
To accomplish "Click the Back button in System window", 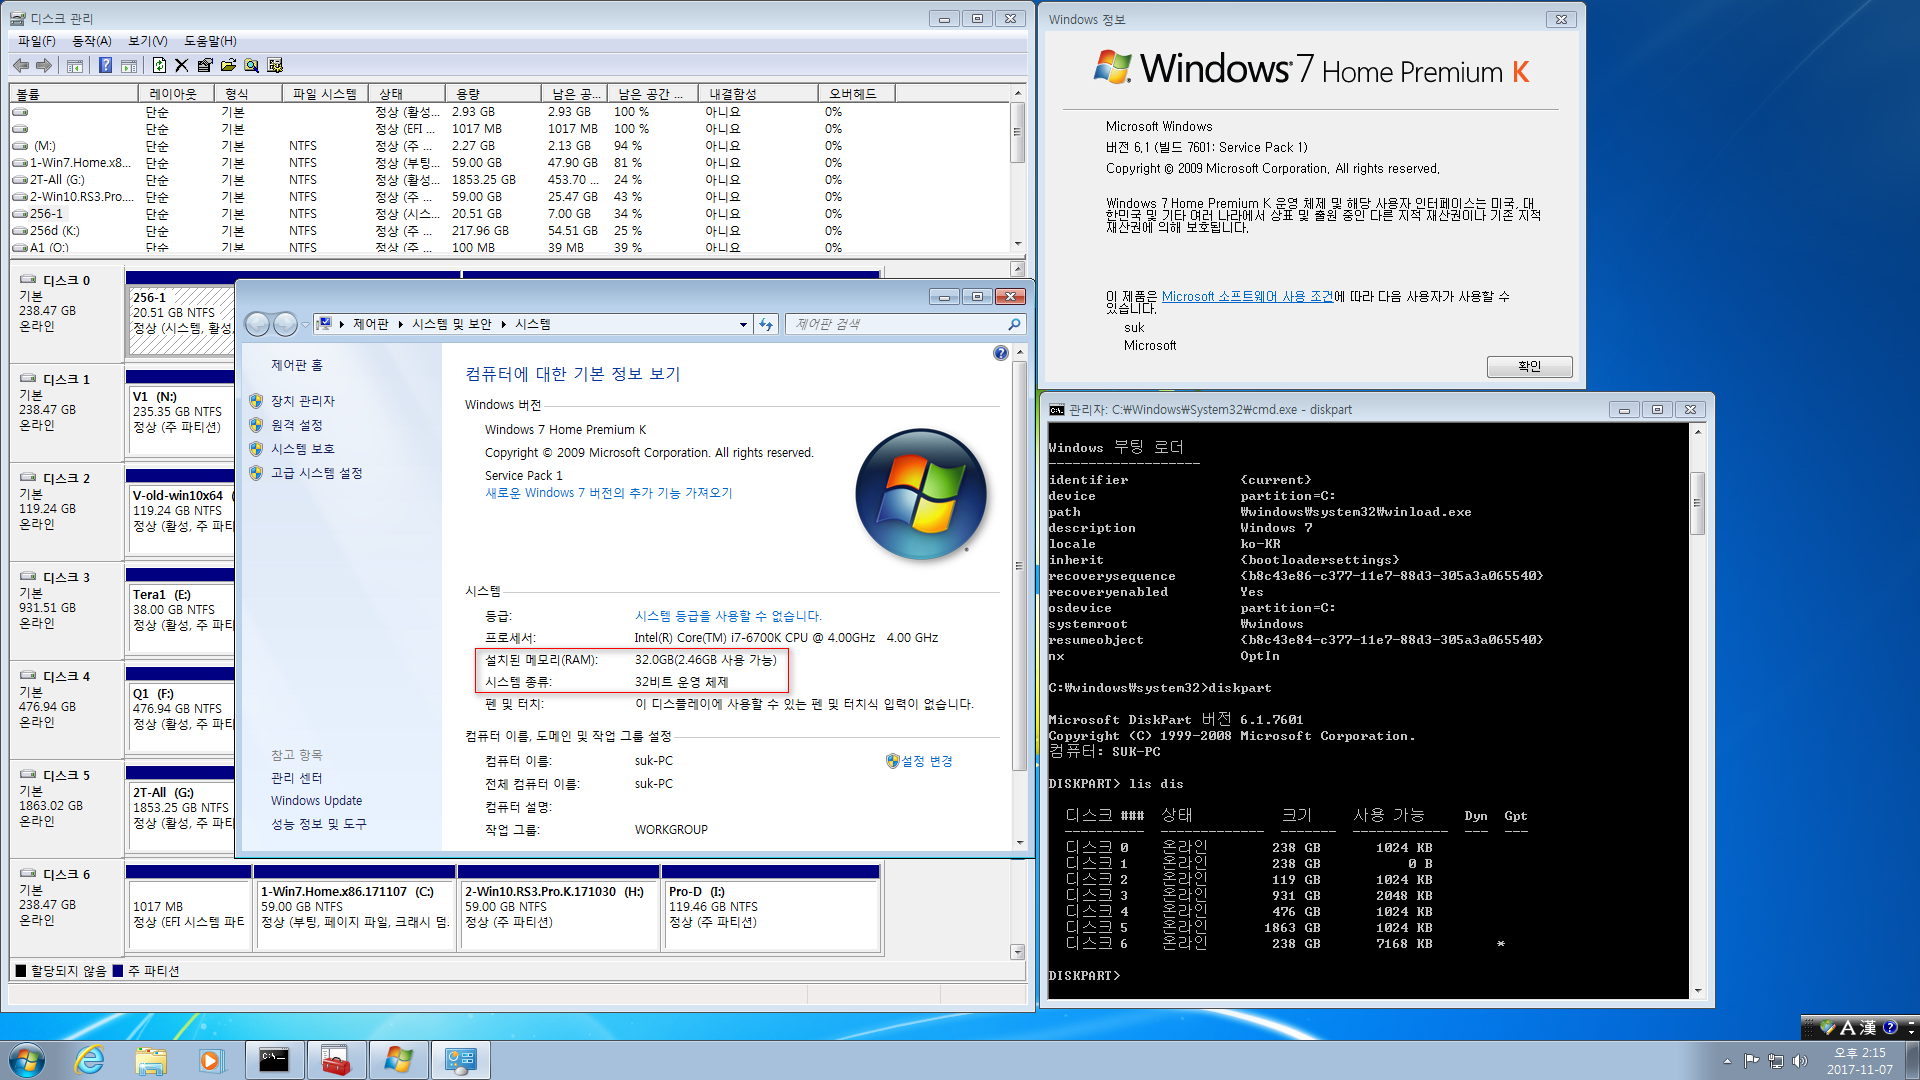I will 258,324.
